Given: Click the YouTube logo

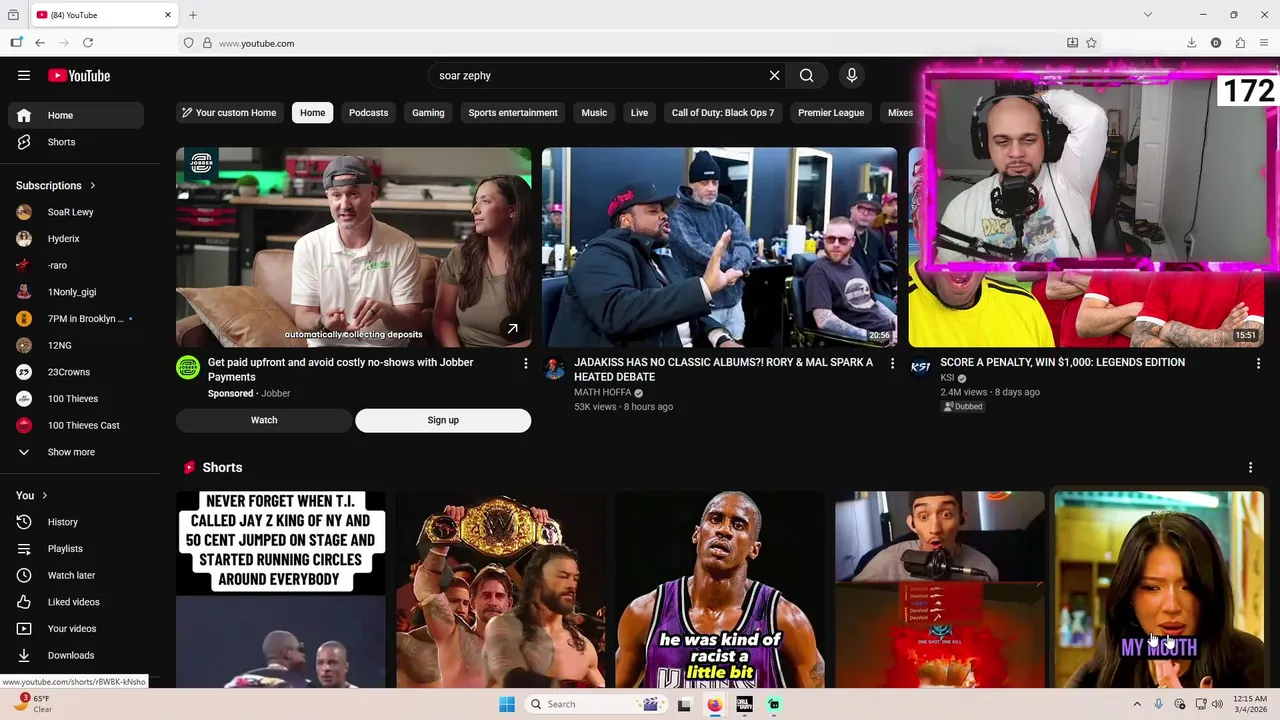Looking at the screenshot, I should (79, 76).
